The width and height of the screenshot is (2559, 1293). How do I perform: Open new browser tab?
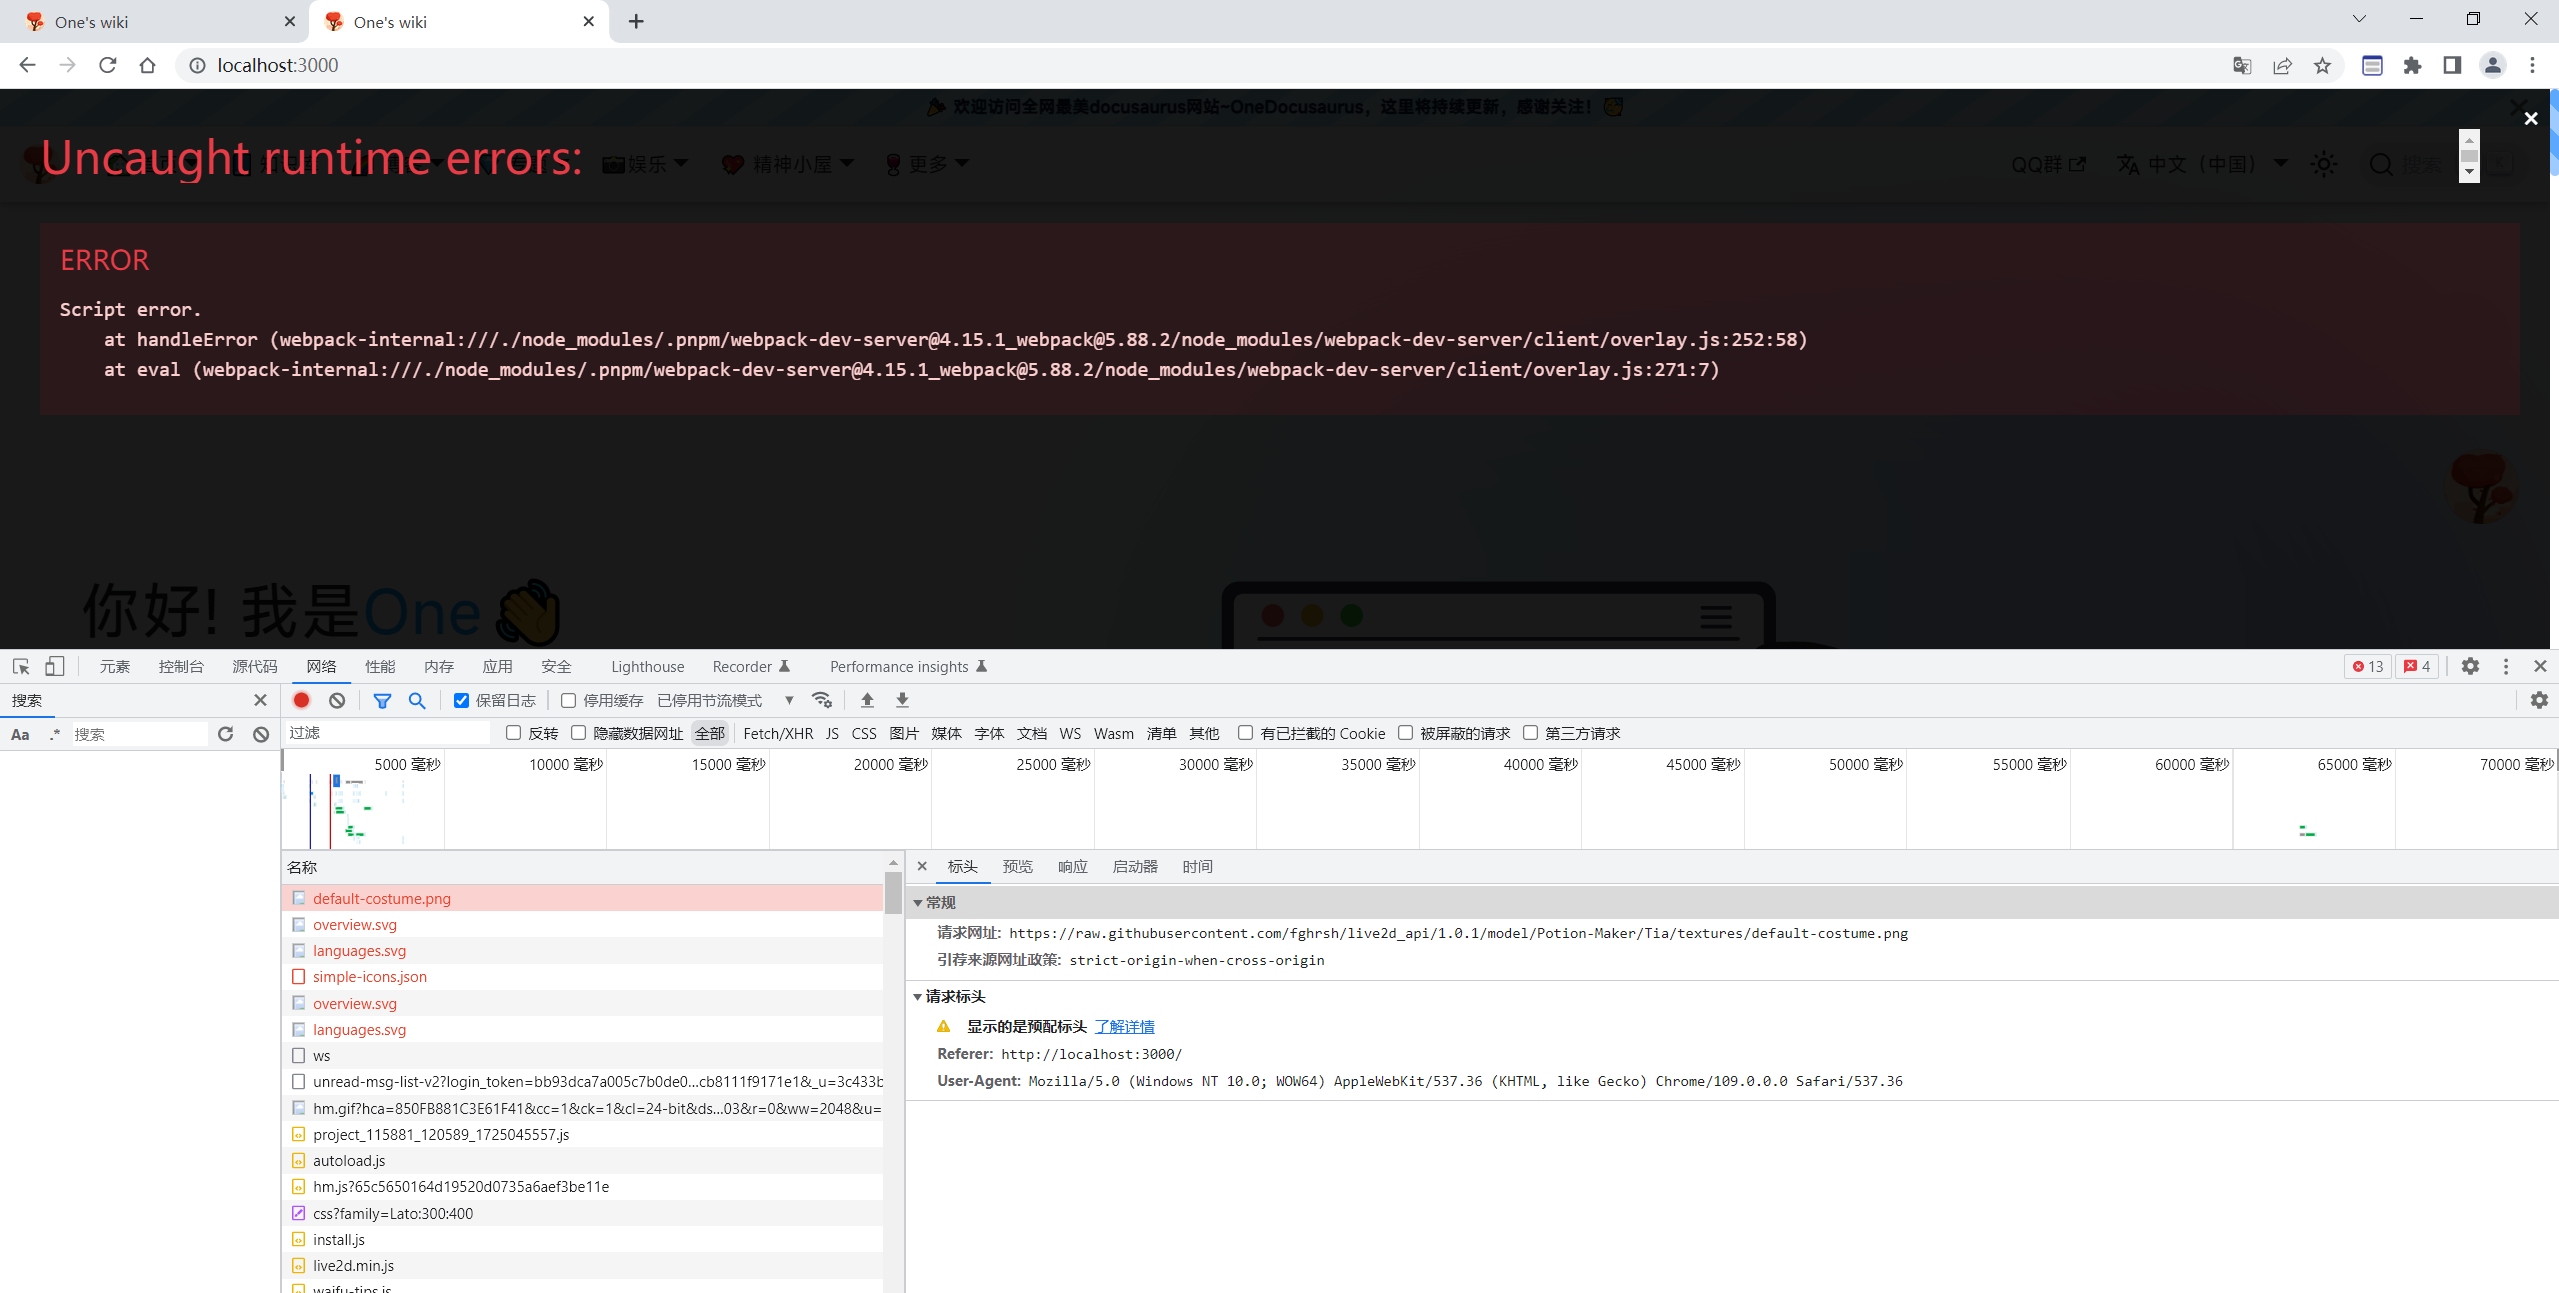(x=636, y=21)
